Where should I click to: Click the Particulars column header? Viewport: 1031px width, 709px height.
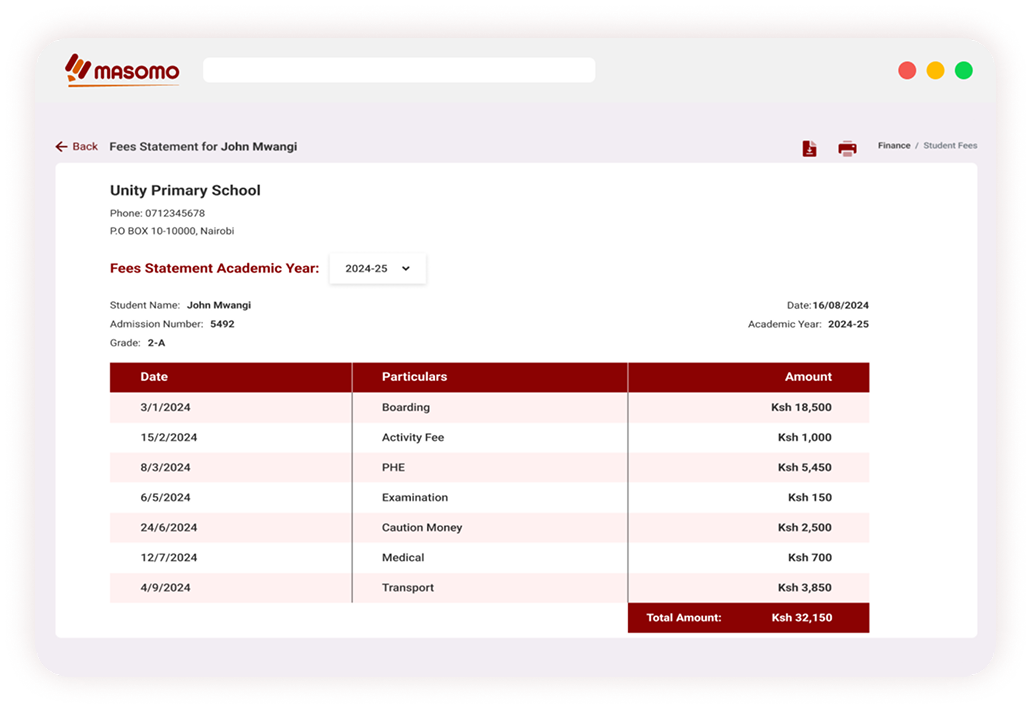click(x=414, y=377)
